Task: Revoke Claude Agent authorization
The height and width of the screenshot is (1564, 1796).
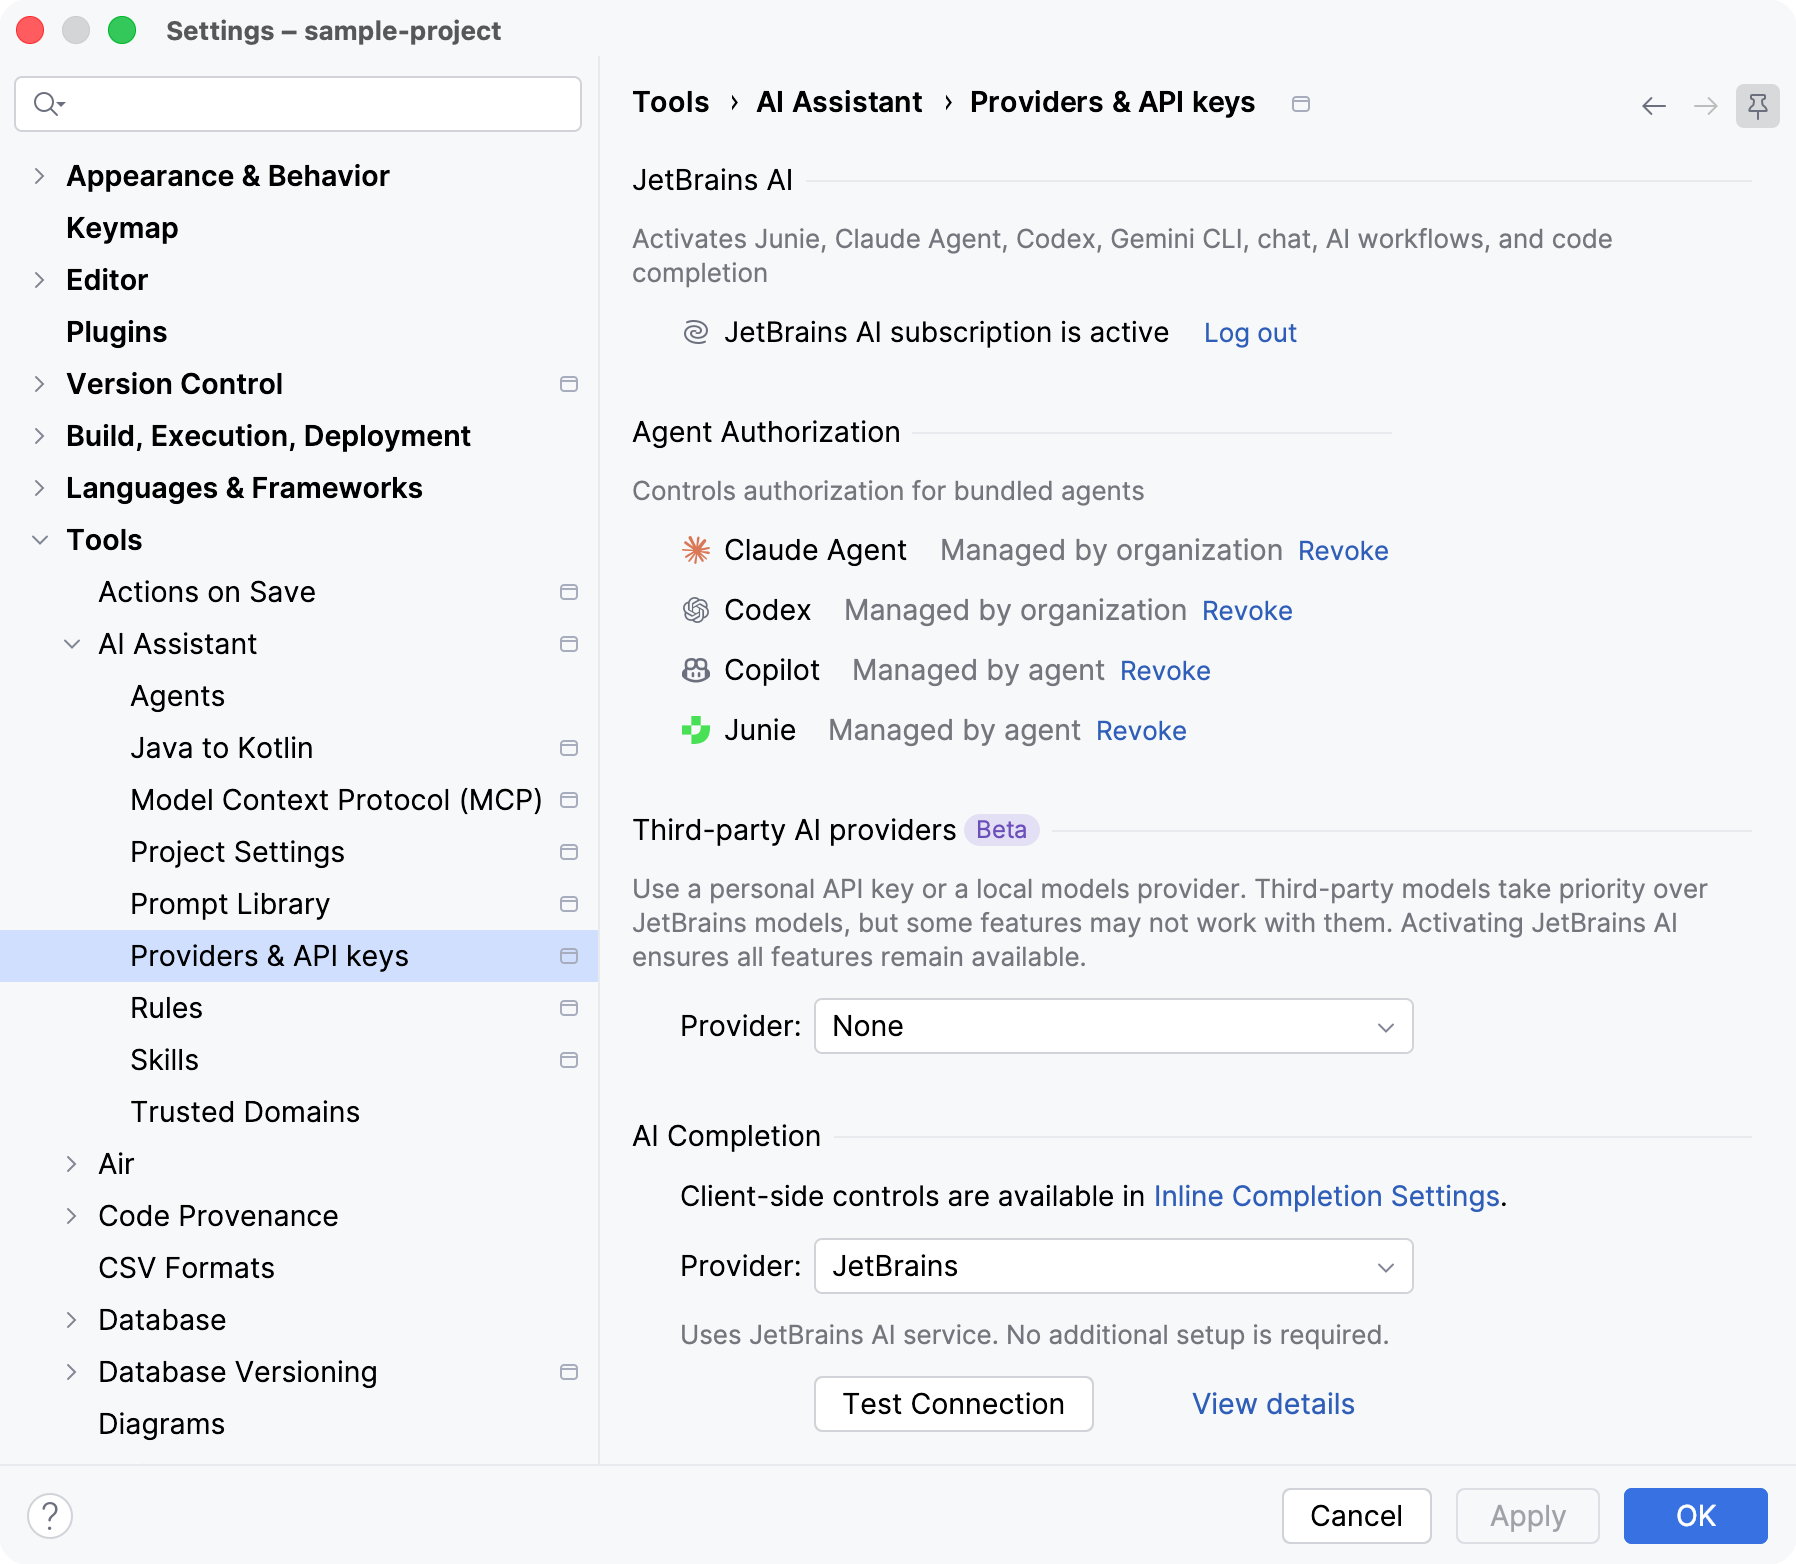Action: 1343,550
